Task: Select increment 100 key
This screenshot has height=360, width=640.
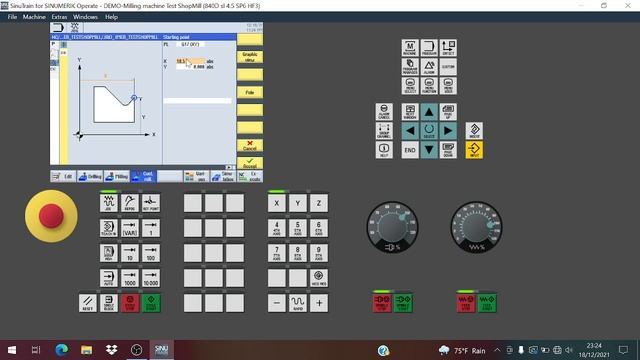Action: pyautogui.click(x=151, y=253)
